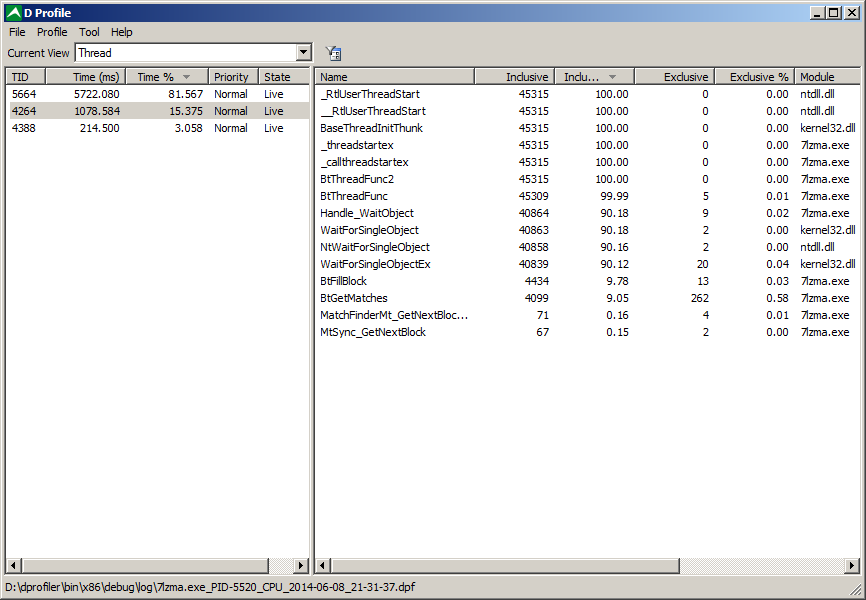The width and height of the screenshot is (866, 600).
Task: Sort by State column header
Action: (x=283, y=77)
